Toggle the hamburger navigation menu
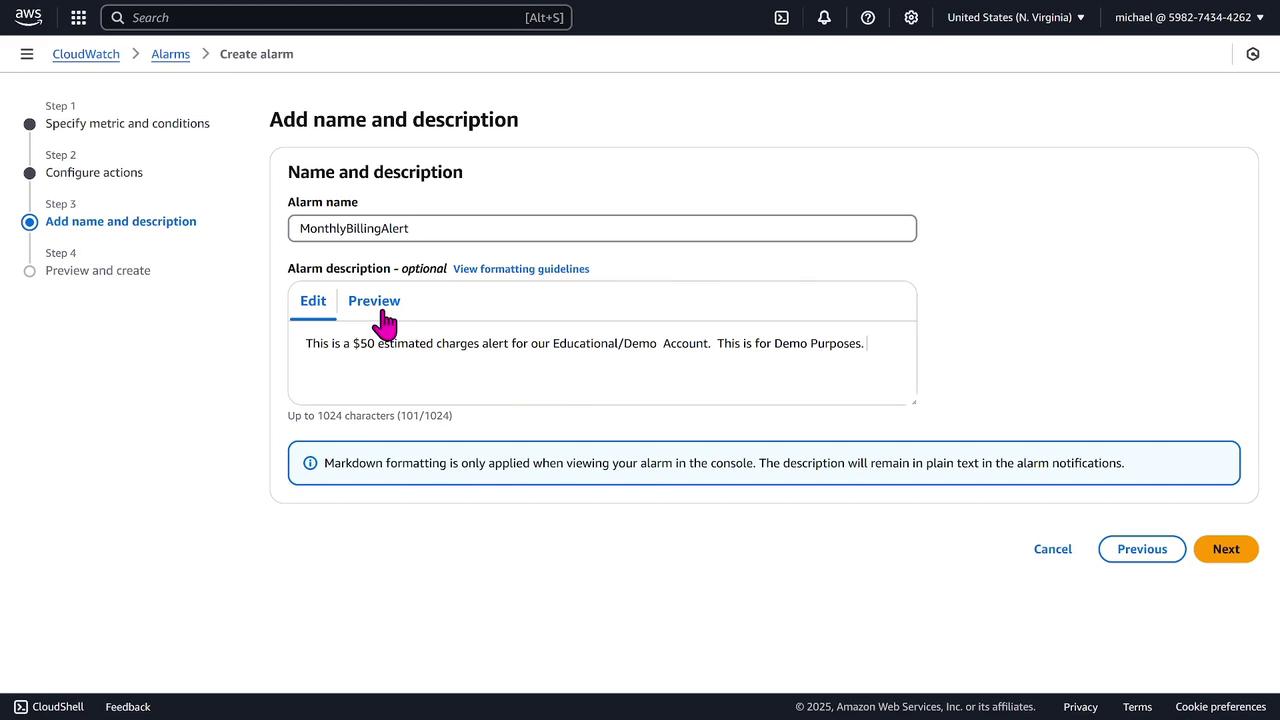 pos(27,54)
